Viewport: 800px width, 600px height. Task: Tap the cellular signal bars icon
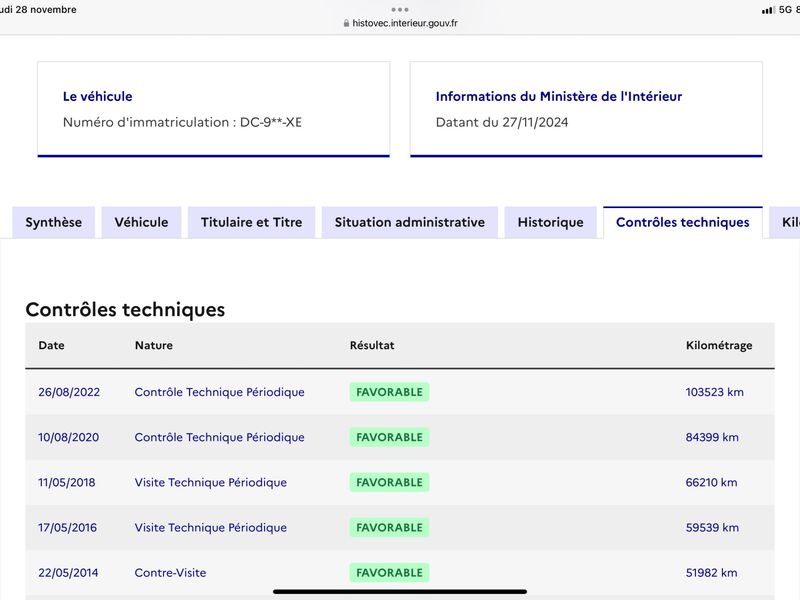point(768,10)
